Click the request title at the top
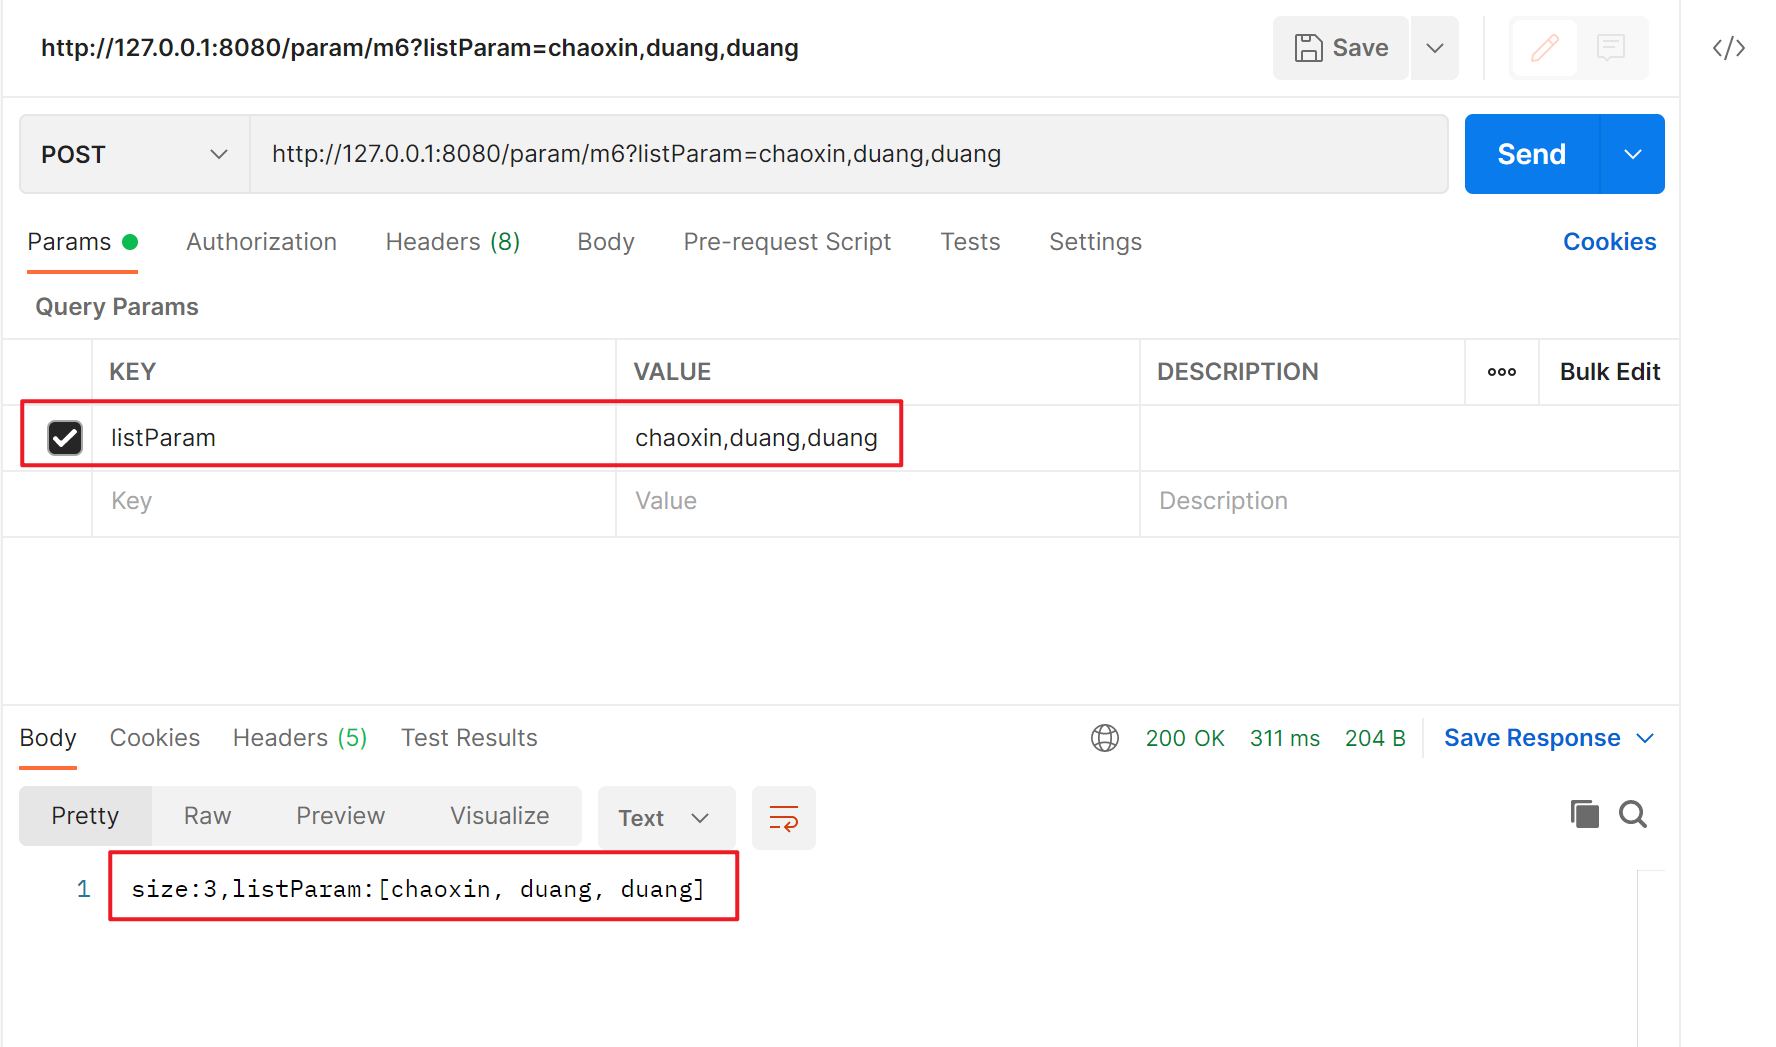Image resolution: width=1776 pixels, height=1047 pixels. [x=419, y=48]
